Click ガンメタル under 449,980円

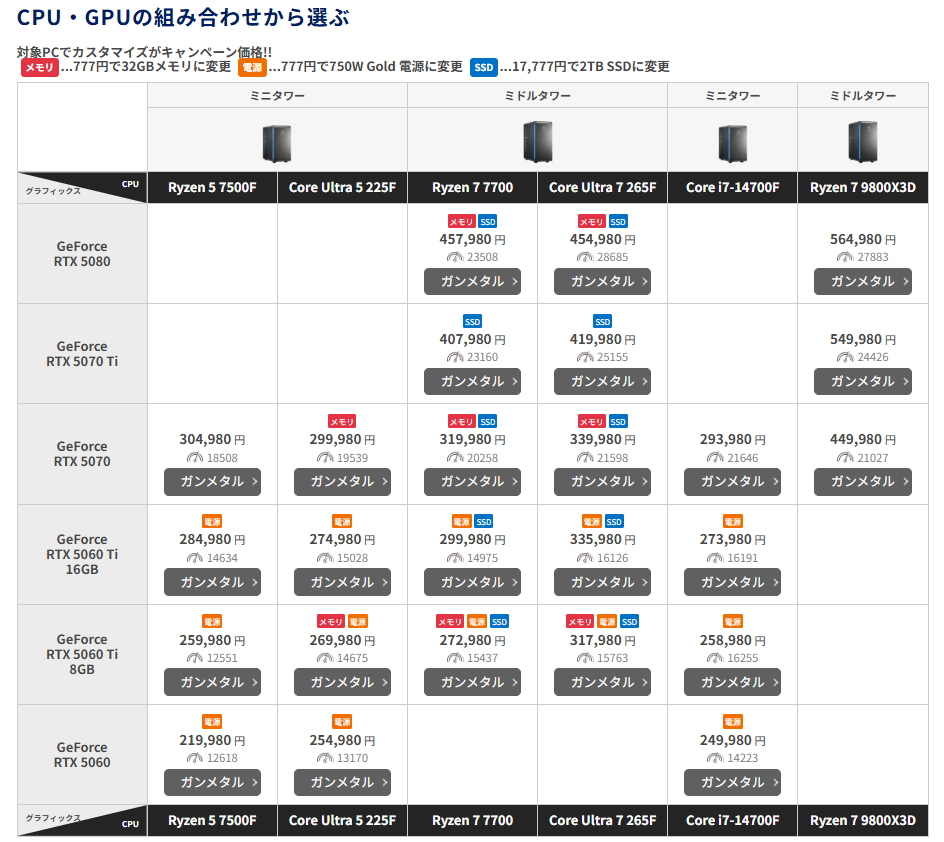pyautogui.click(x=862, y=481)
